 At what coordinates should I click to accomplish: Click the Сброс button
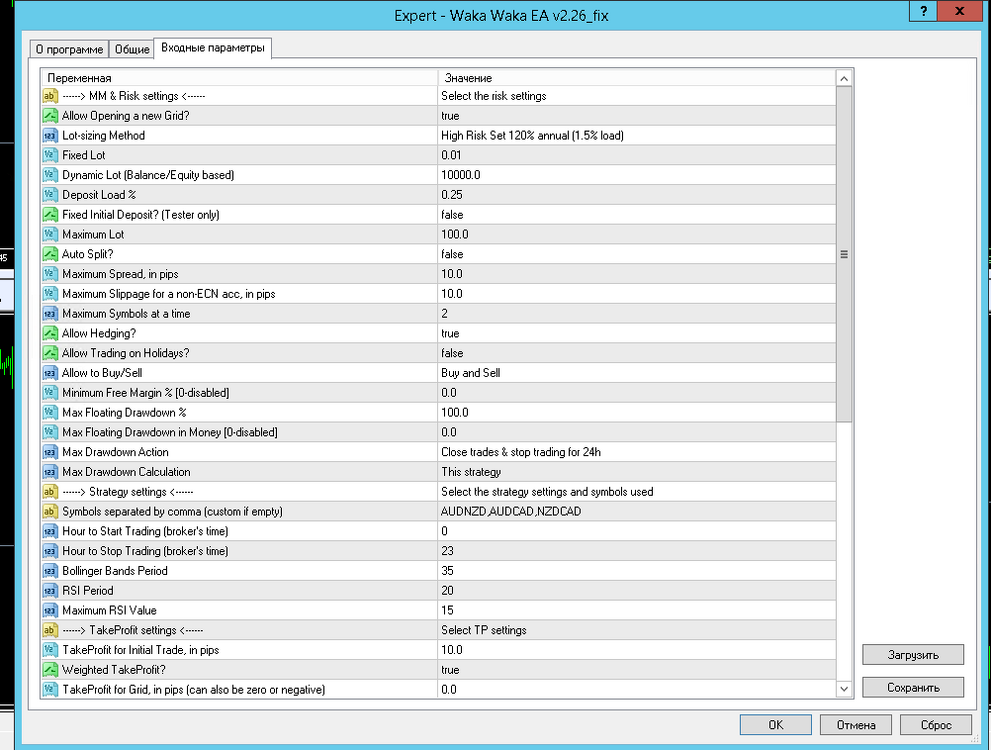tap(936, 725)
